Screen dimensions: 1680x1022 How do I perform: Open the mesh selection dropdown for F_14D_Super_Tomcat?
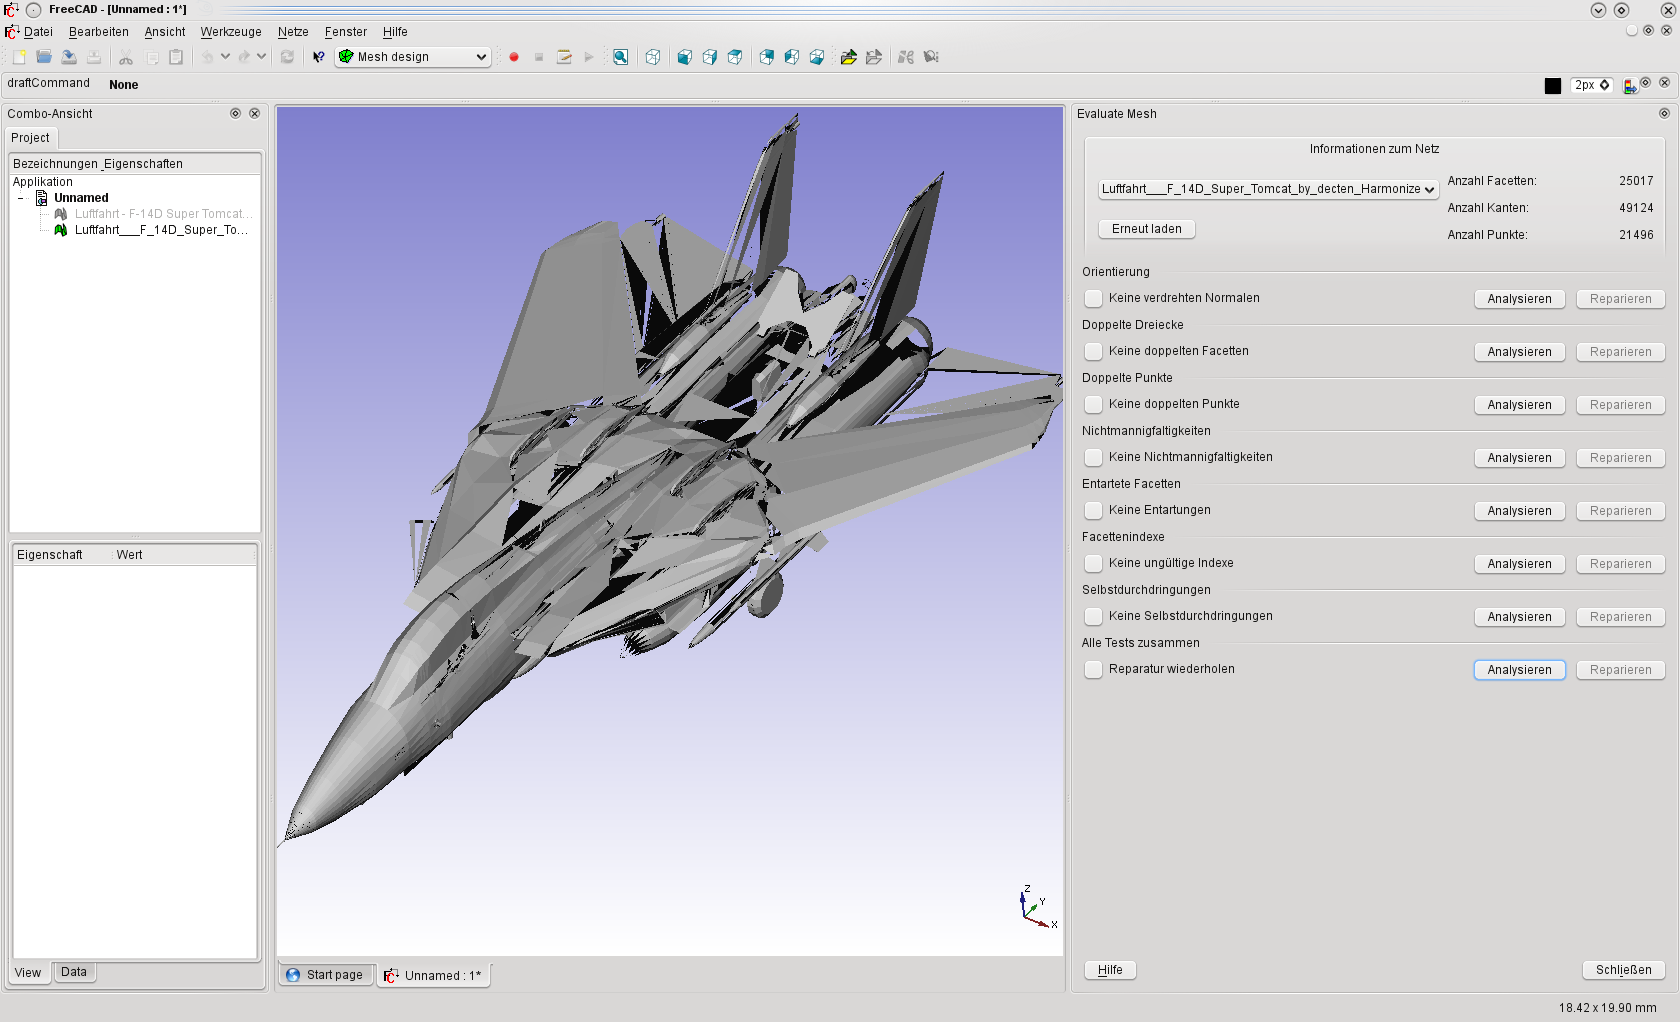[x=1268, y=189]
